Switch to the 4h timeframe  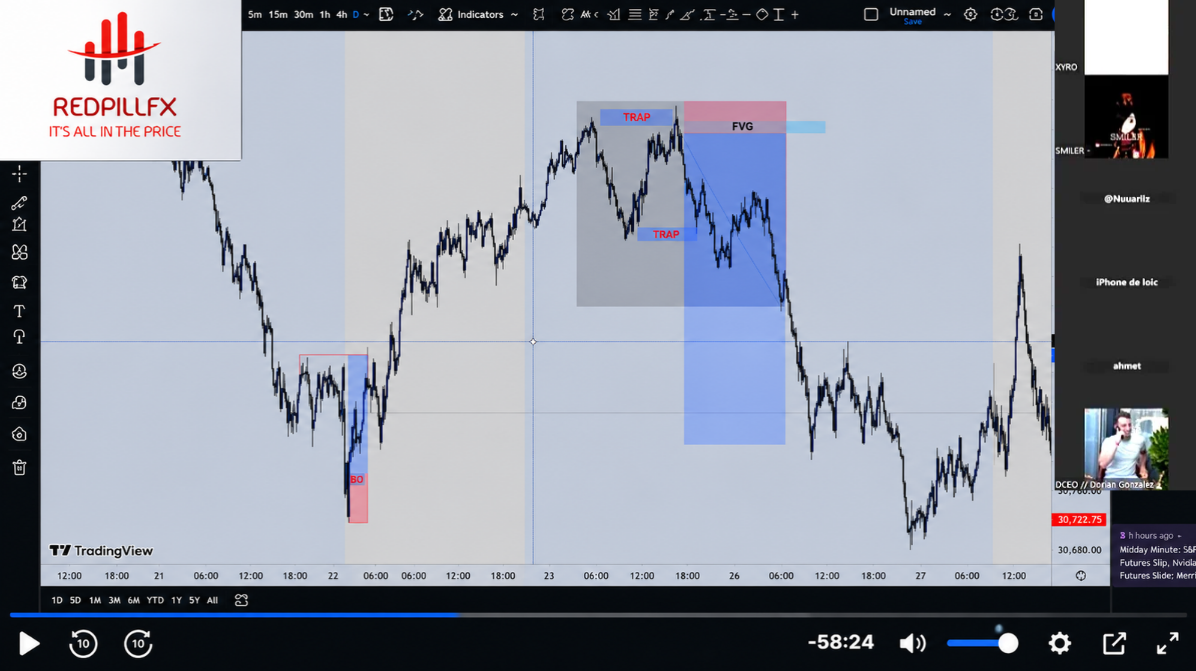click(342, 14)
